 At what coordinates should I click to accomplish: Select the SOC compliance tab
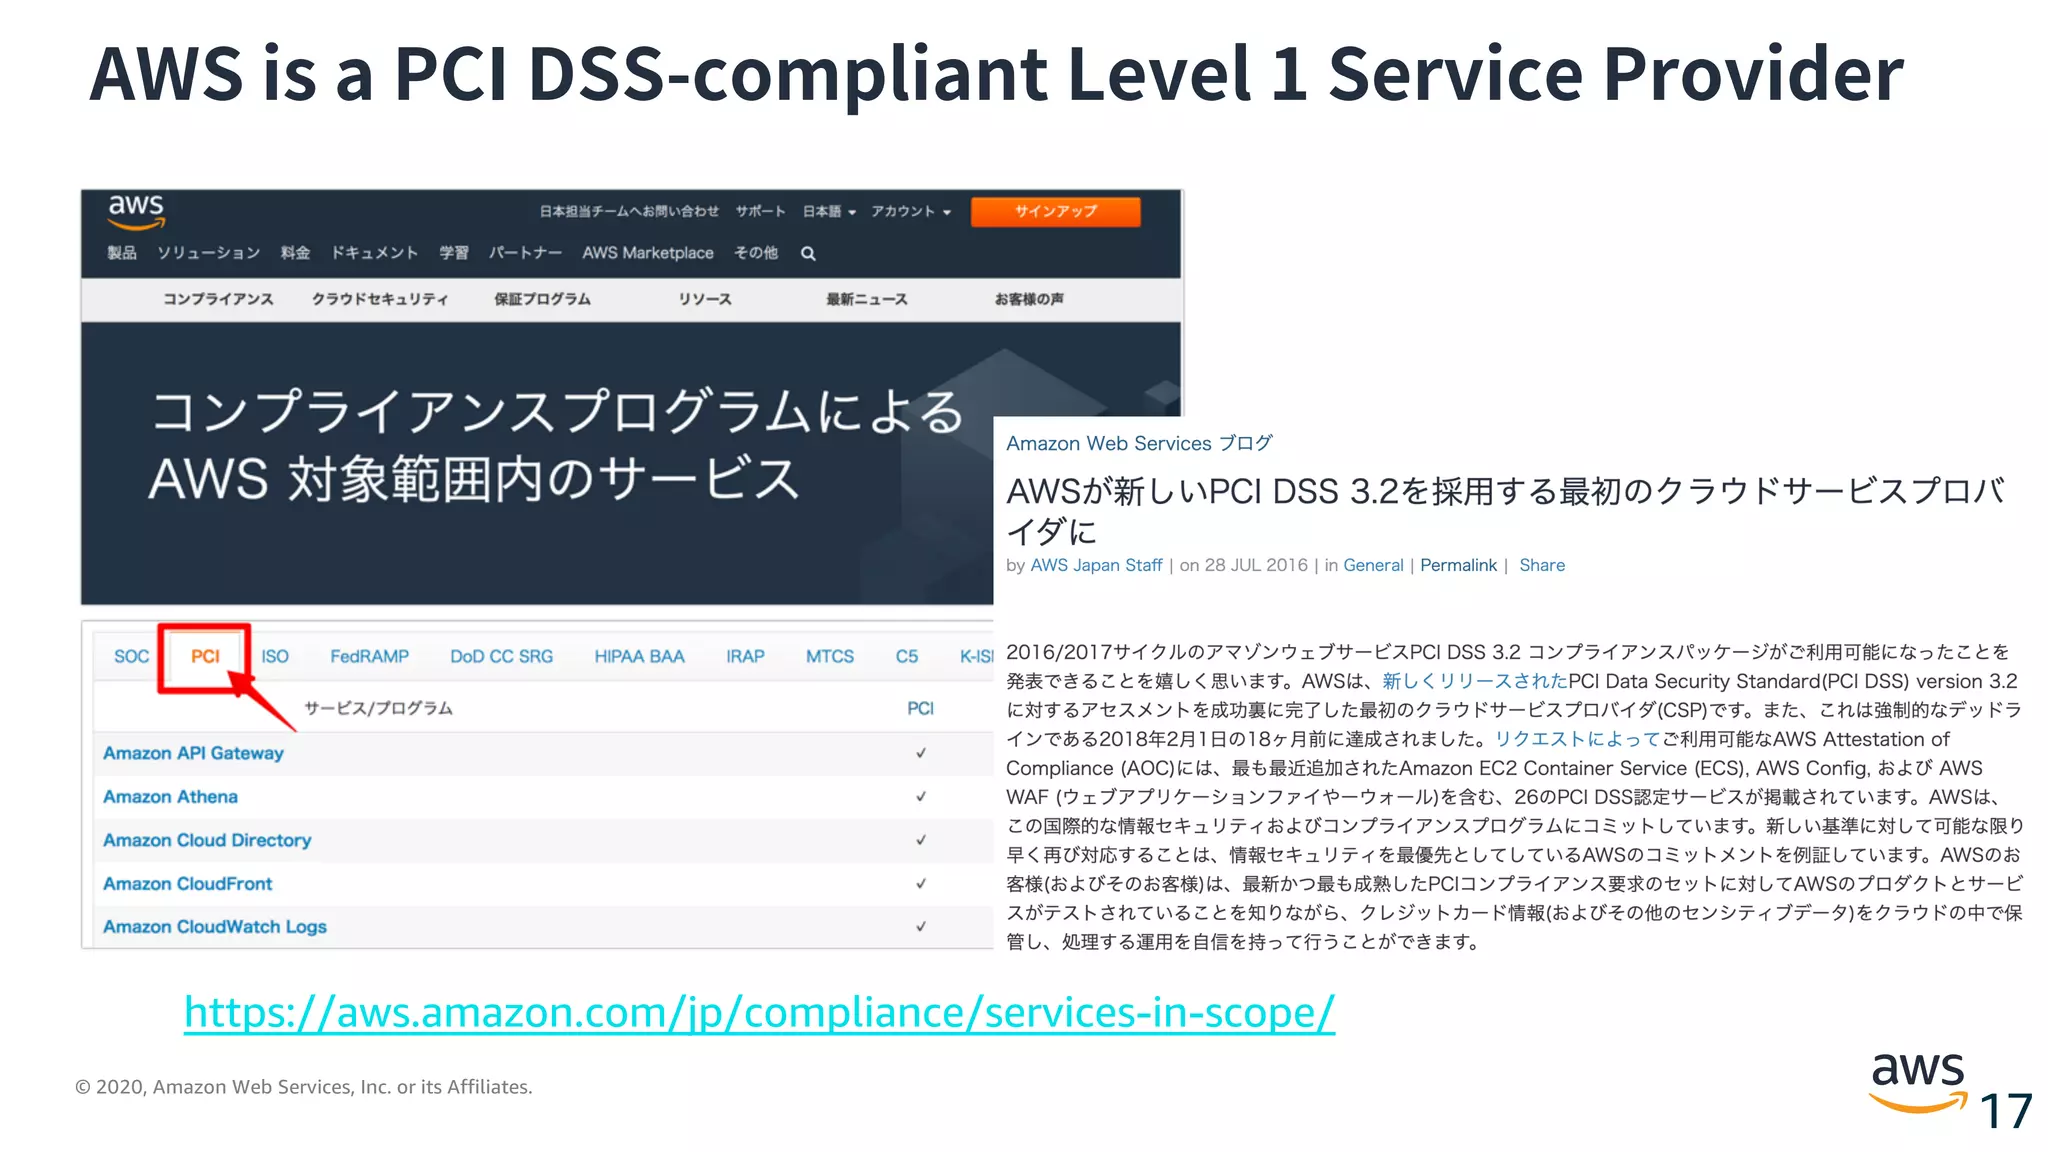(131, 657)
